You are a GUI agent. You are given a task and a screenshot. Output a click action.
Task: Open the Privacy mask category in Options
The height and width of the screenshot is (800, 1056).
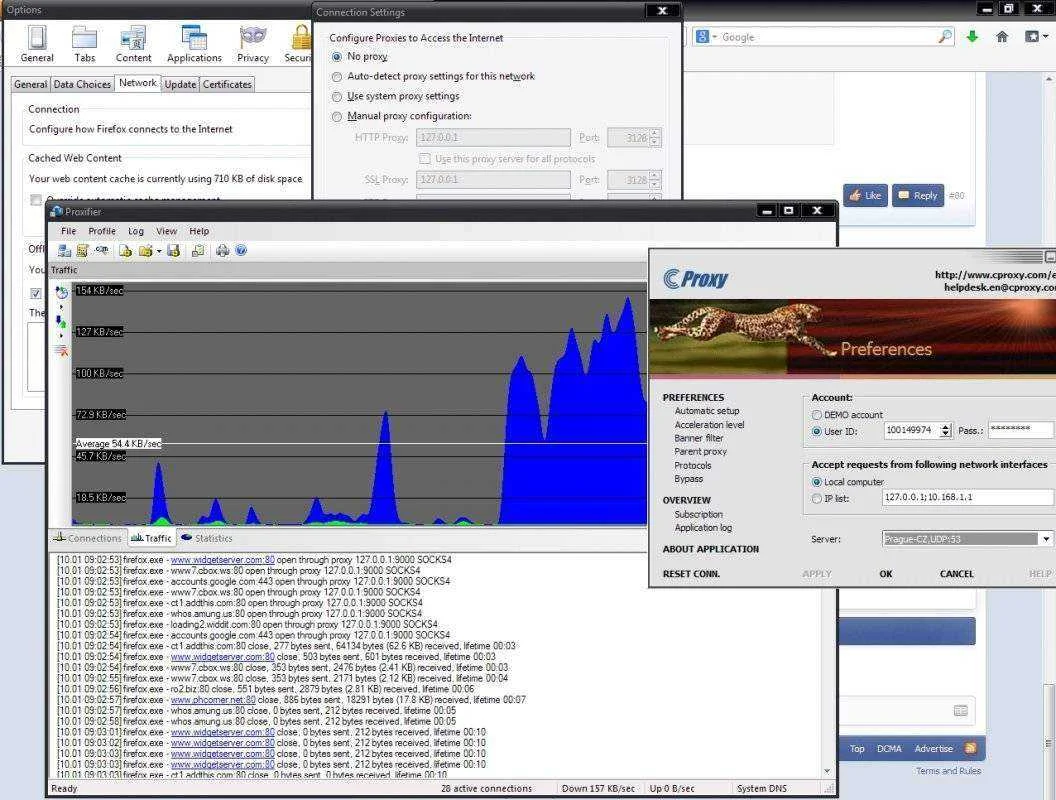click(x=253, y=44)
